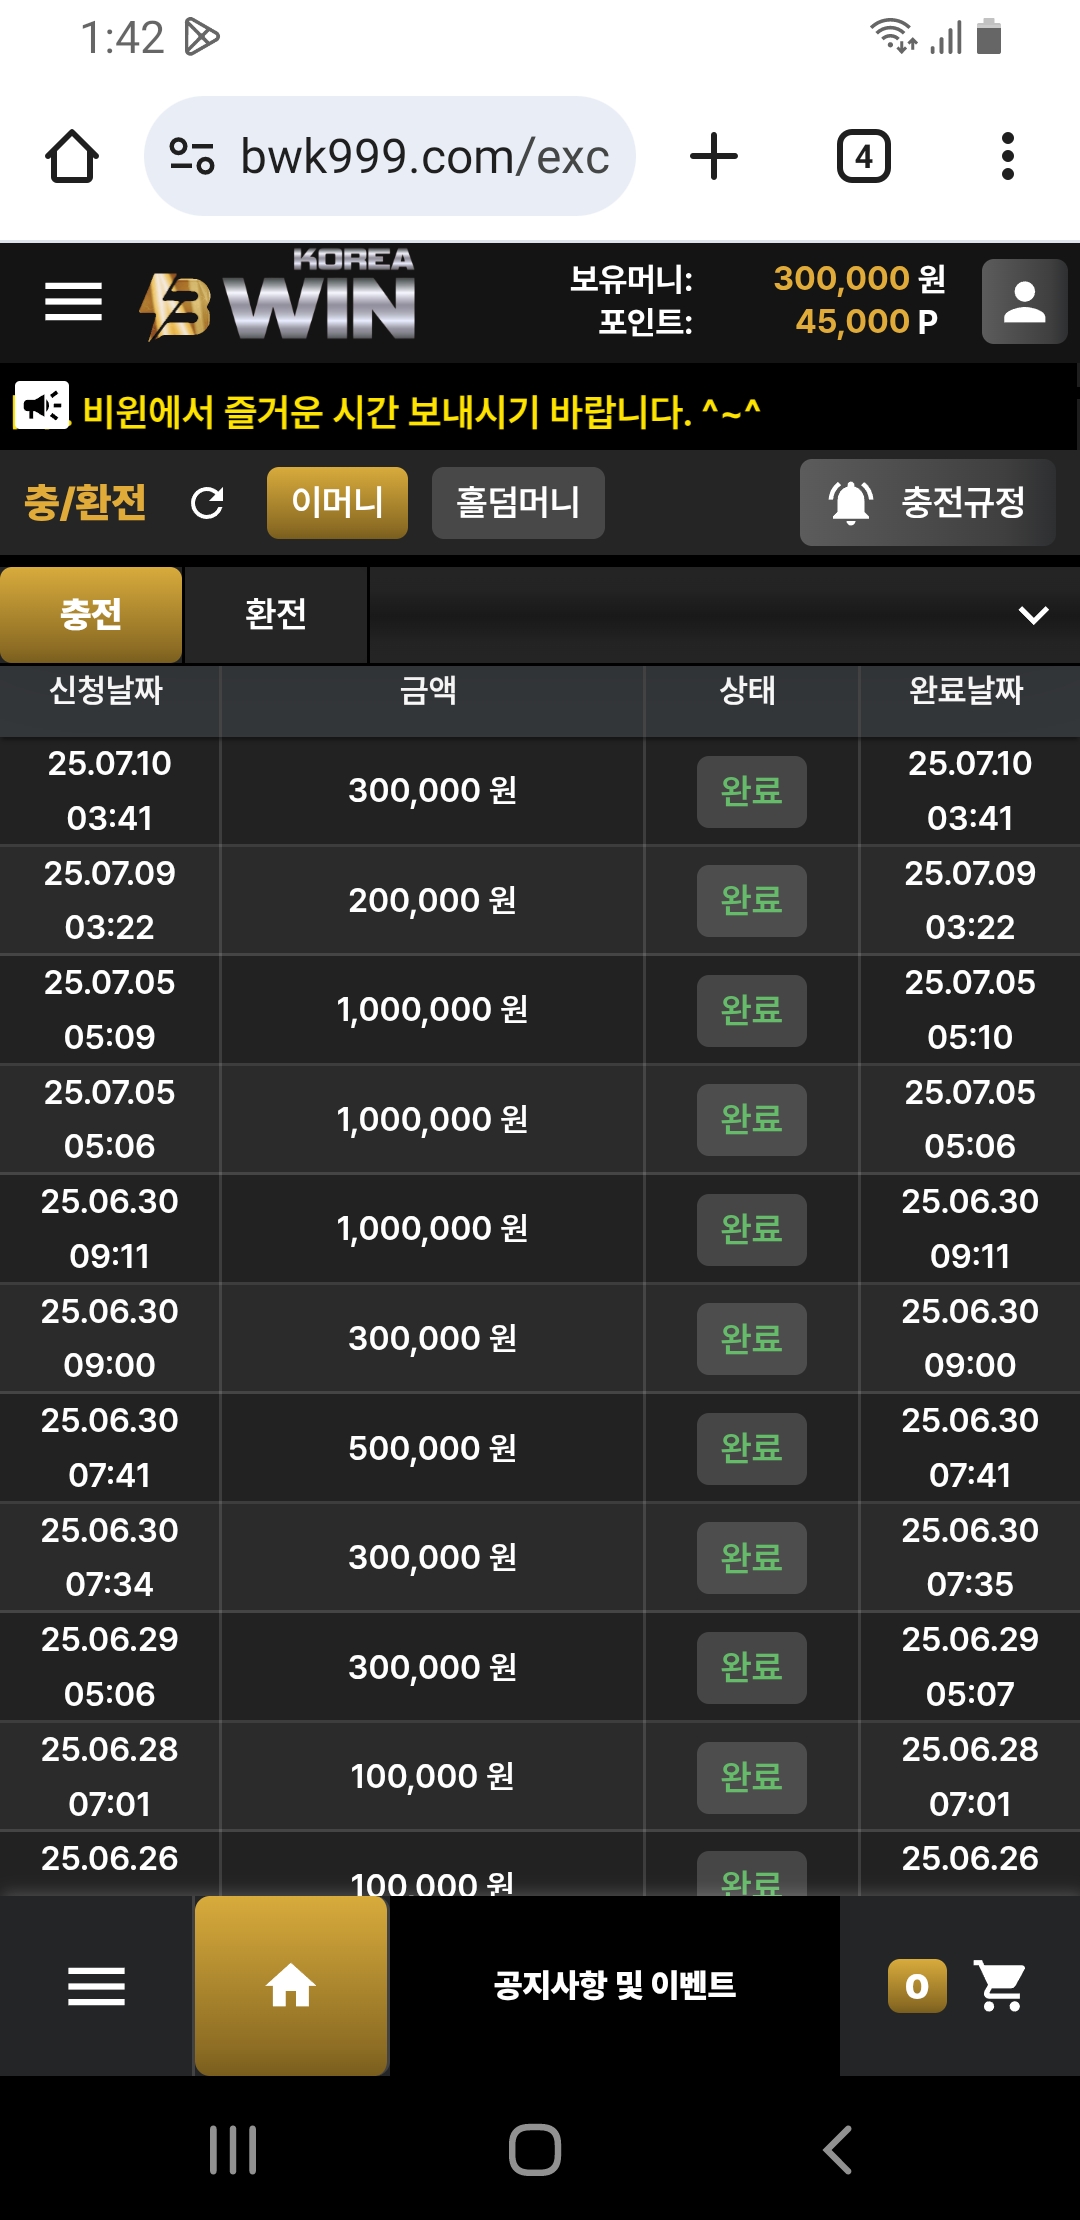Show the browser tab switcher

(x=864, y=157)
